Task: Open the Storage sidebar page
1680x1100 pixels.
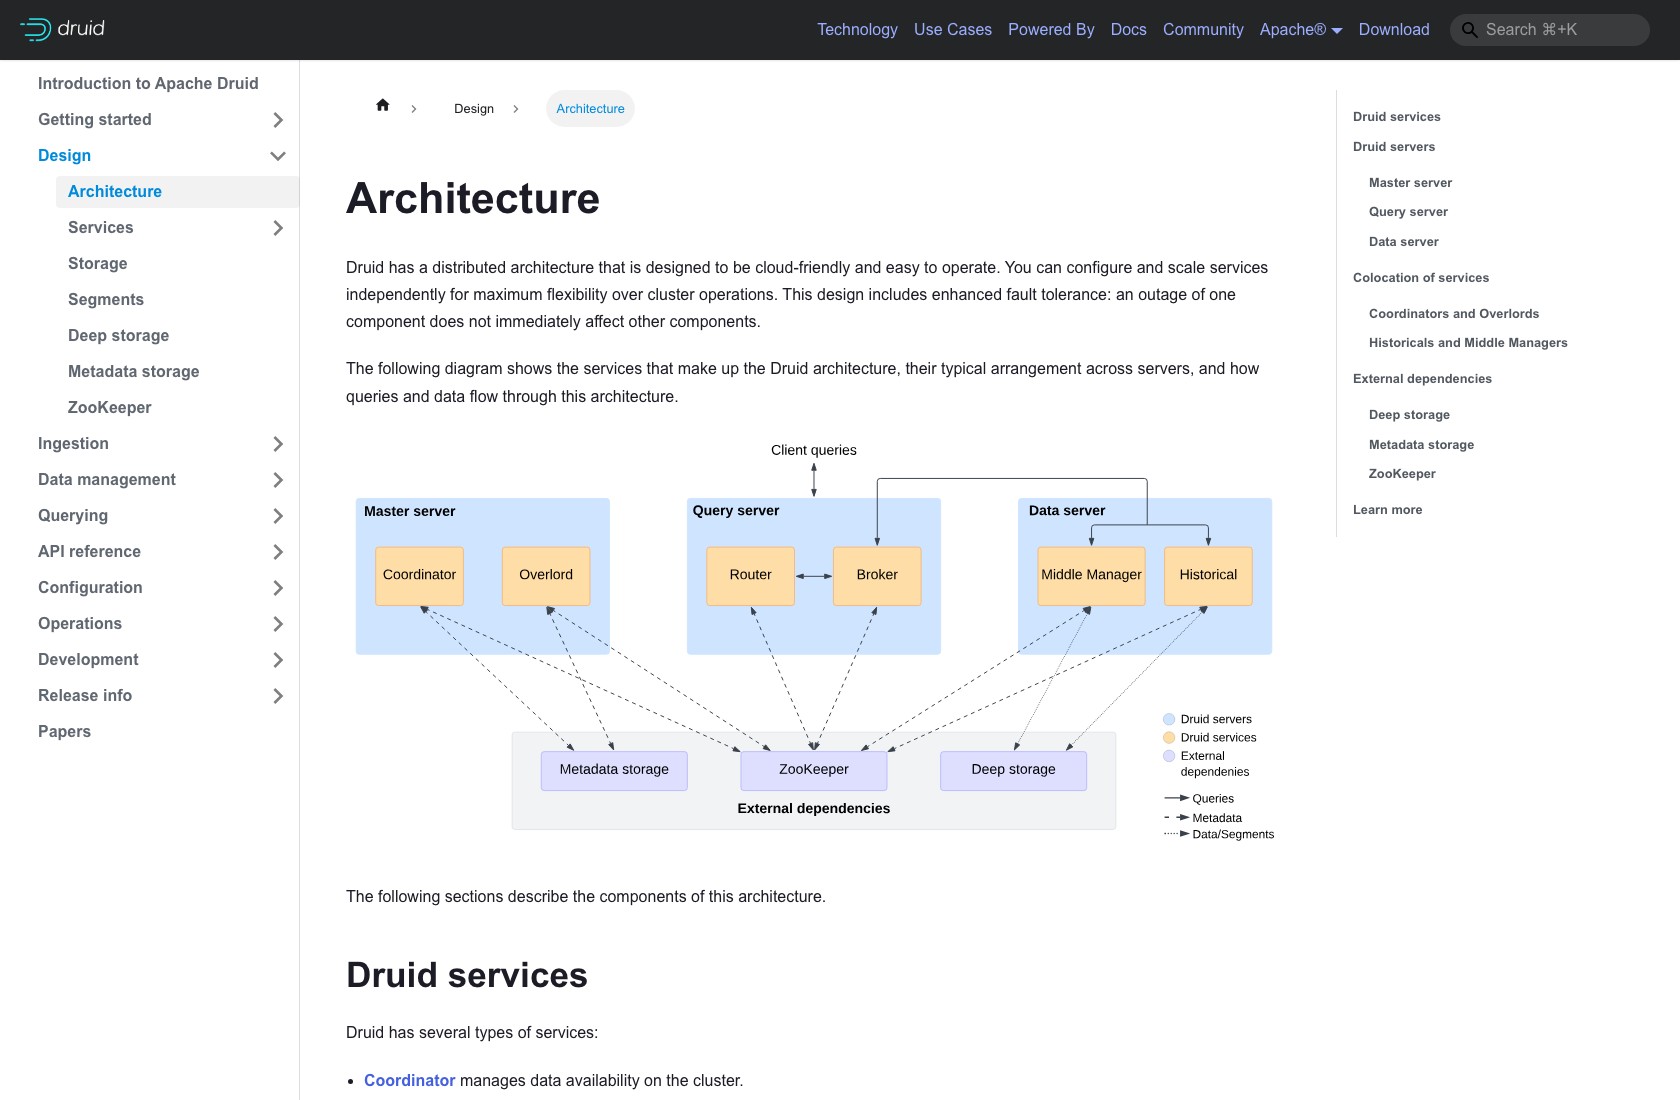Action: [97, 264]
